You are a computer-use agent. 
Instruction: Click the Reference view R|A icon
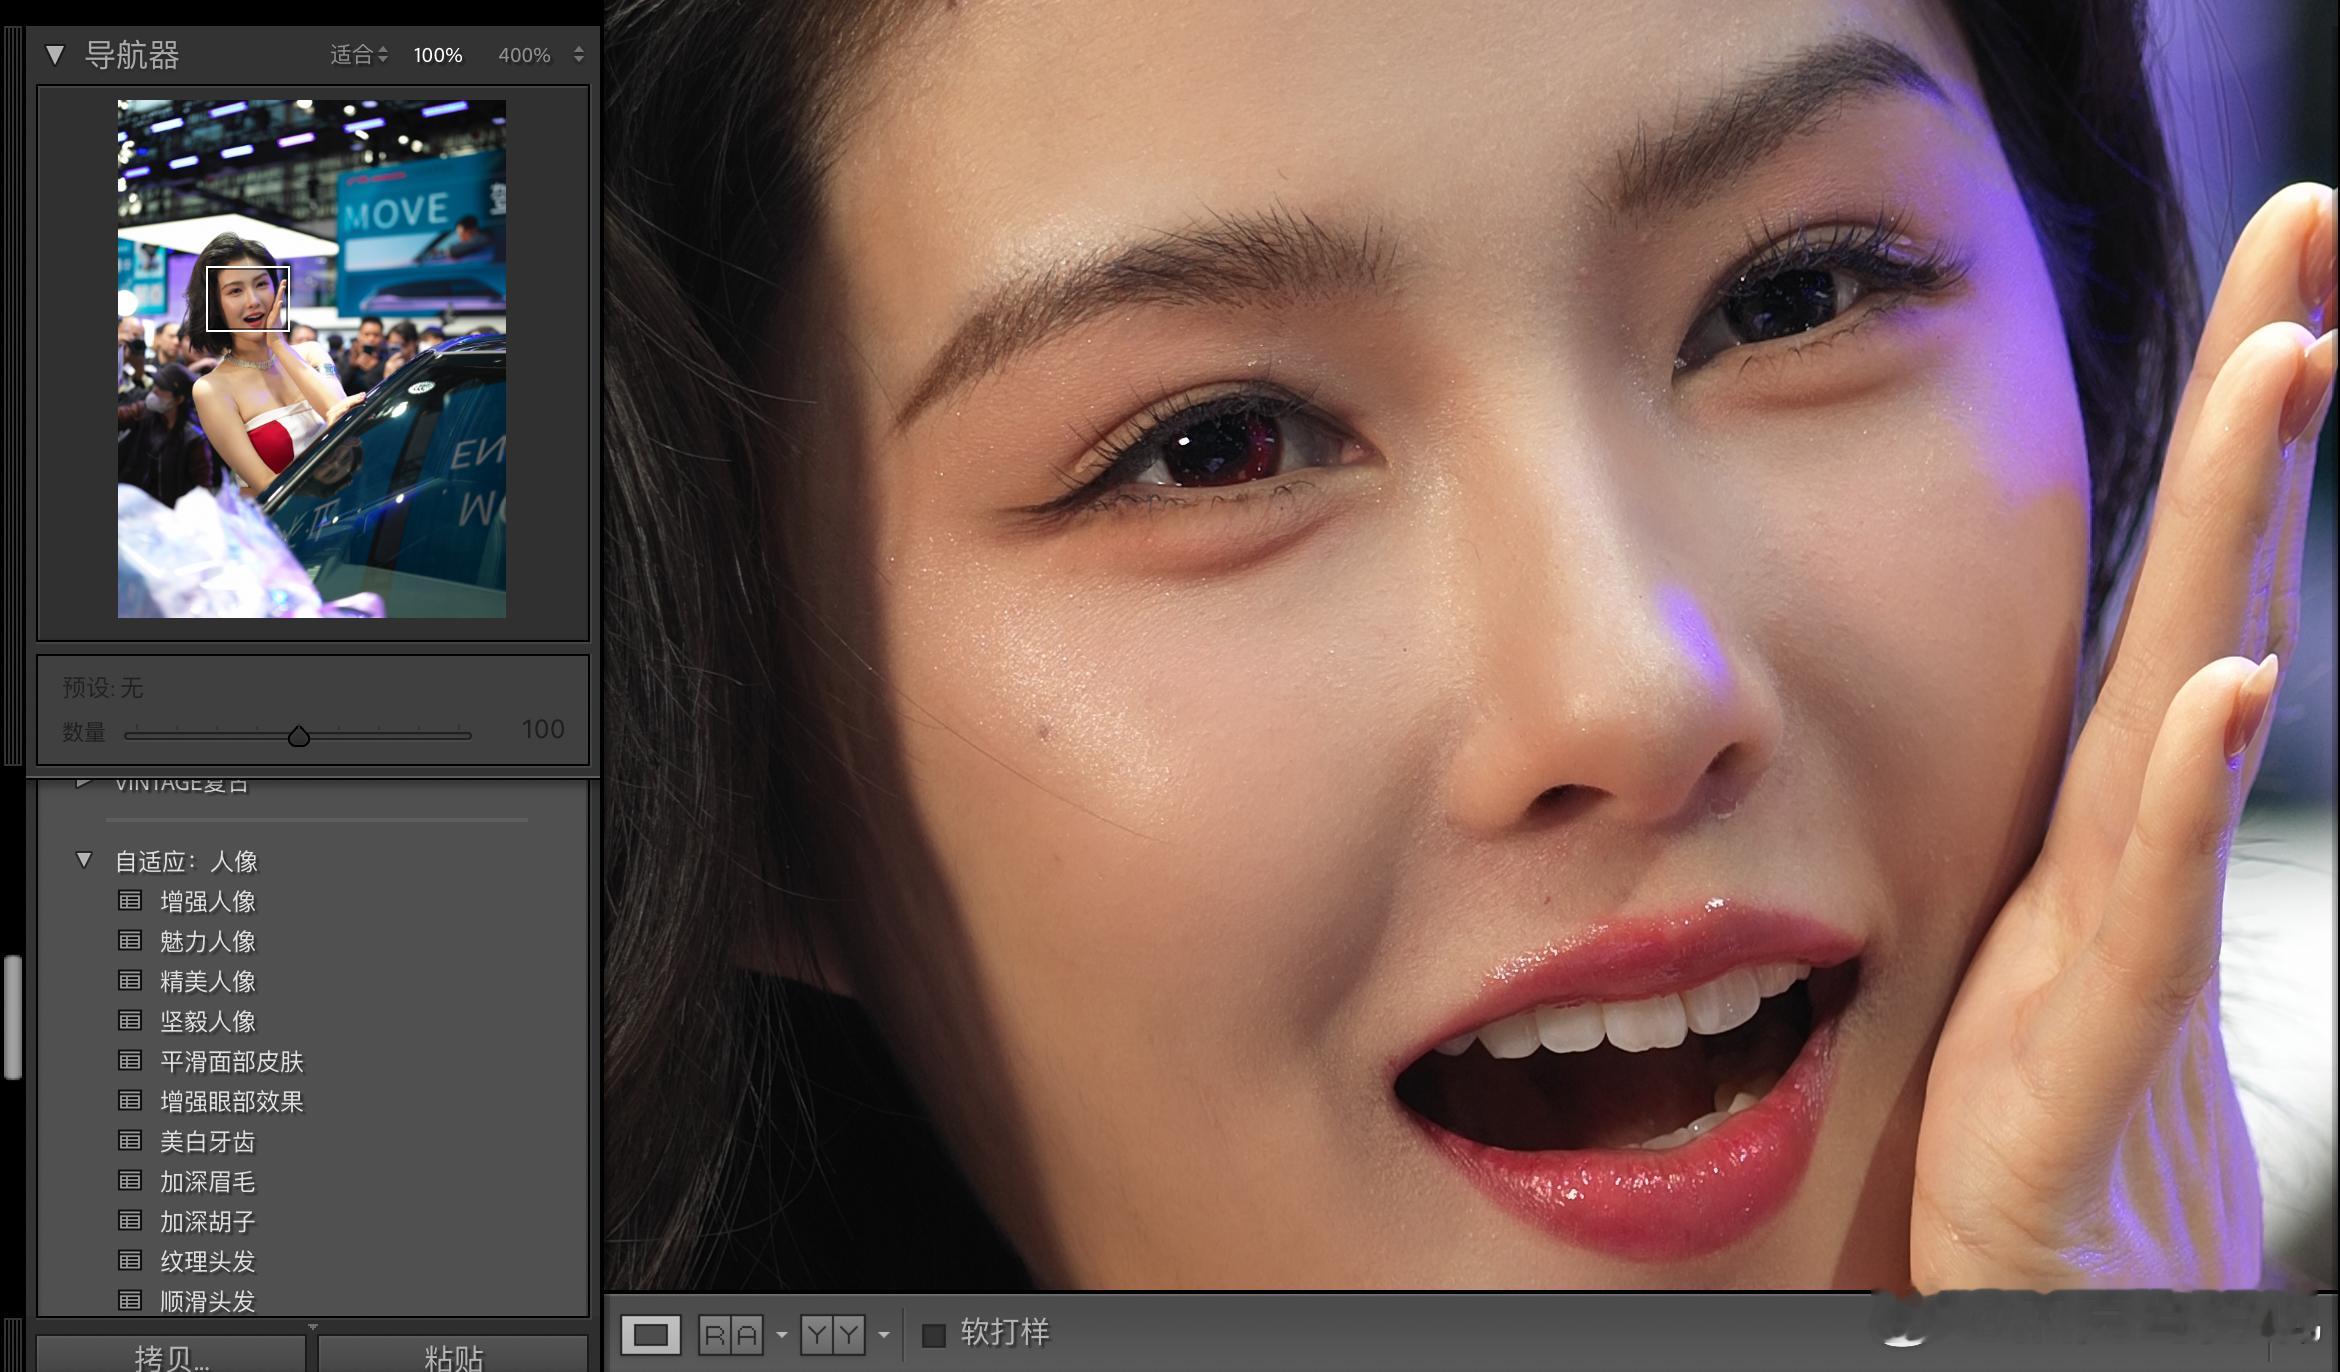pyautogui.click(x=731, y=1334)
